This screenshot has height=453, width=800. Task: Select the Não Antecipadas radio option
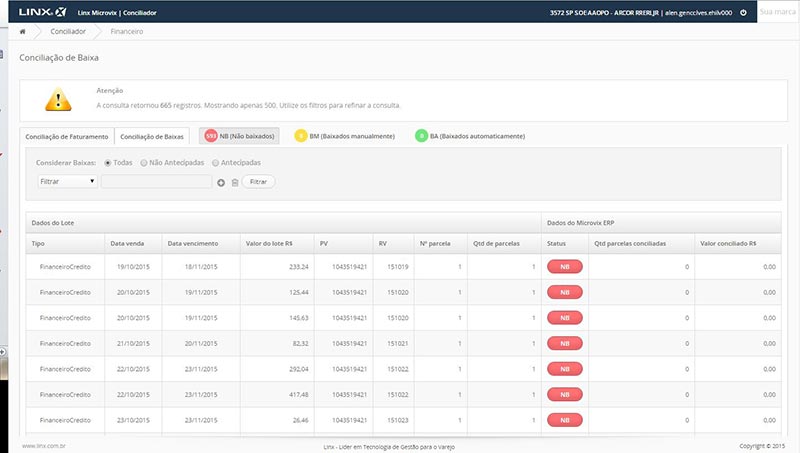pos(145,162)
